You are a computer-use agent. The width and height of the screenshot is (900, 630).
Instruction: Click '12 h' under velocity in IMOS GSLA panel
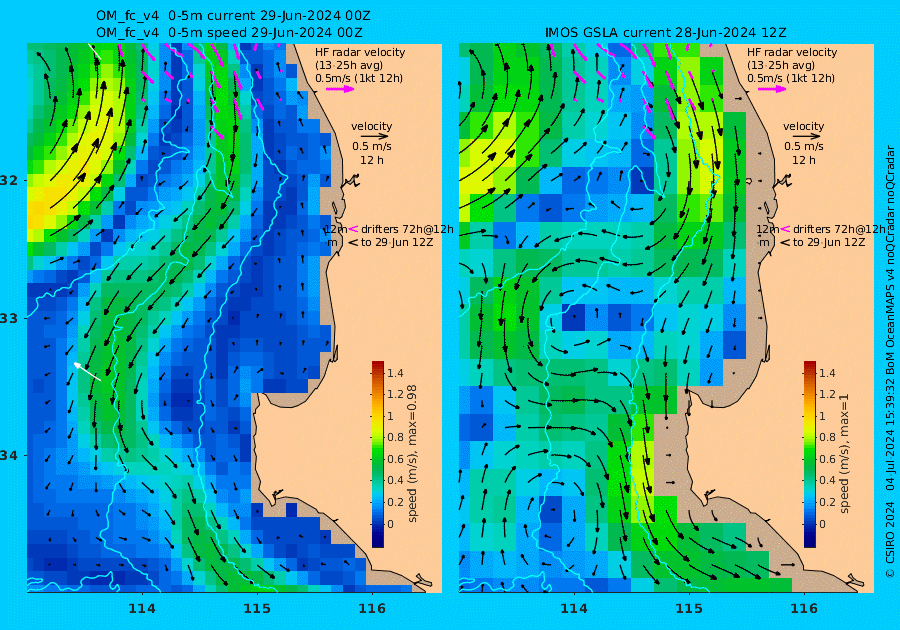804,160
